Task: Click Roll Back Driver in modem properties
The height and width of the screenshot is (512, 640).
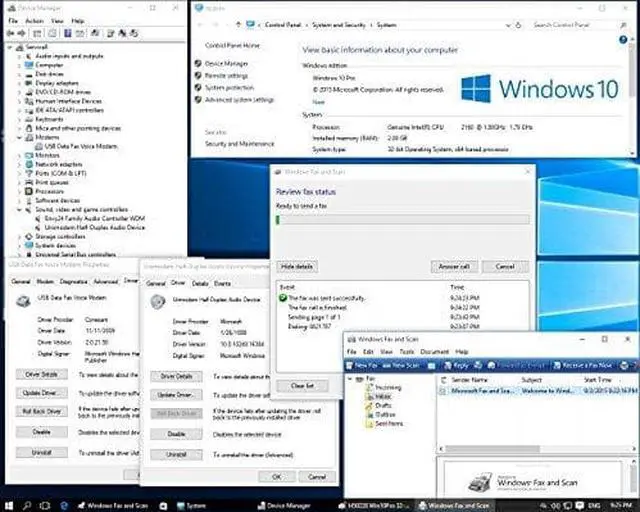Action: [42, 412]
